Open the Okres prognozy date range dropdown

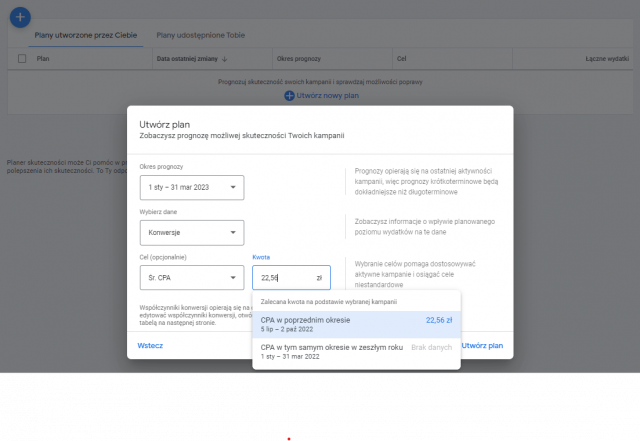[x=191, y=187]
